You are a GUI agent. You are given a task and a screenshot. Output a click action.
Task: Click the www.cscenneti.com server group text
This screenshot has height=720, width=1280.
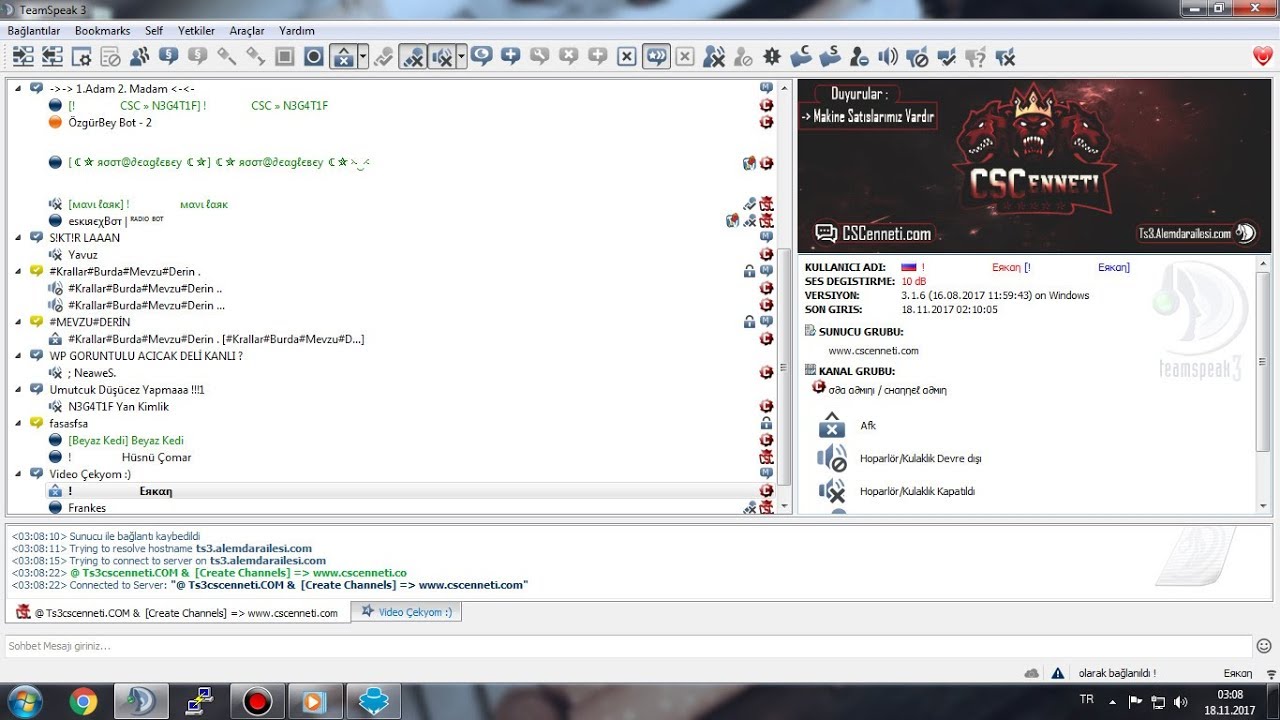[x=873, y=351]
